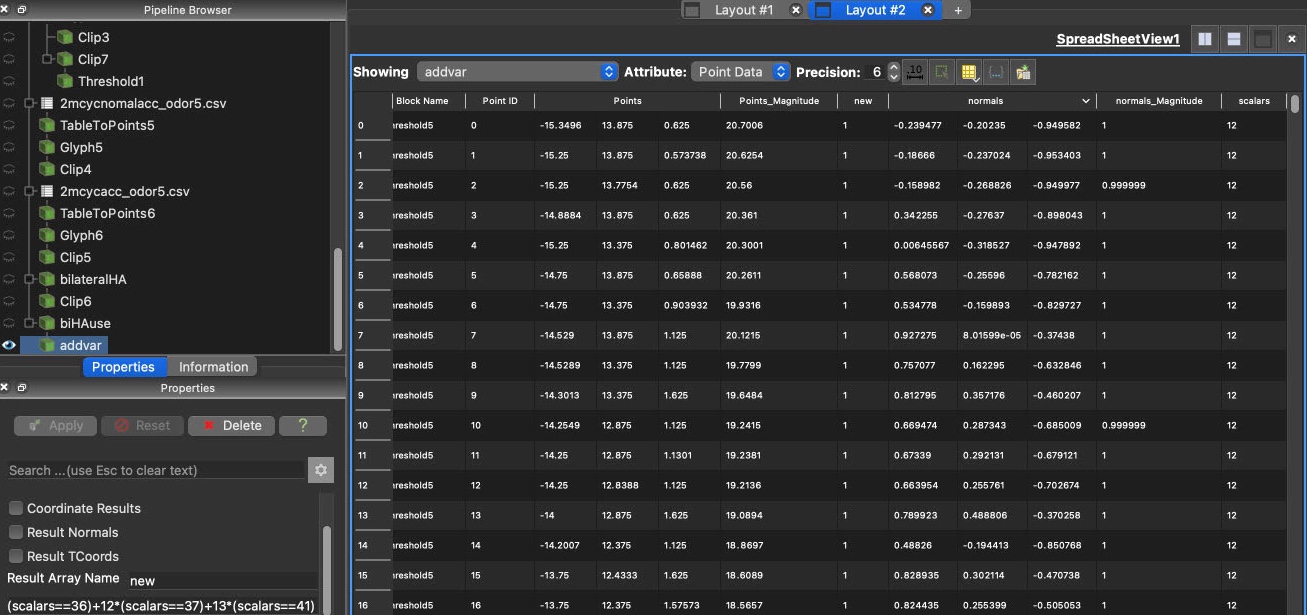Click the help question mark button

303,425
